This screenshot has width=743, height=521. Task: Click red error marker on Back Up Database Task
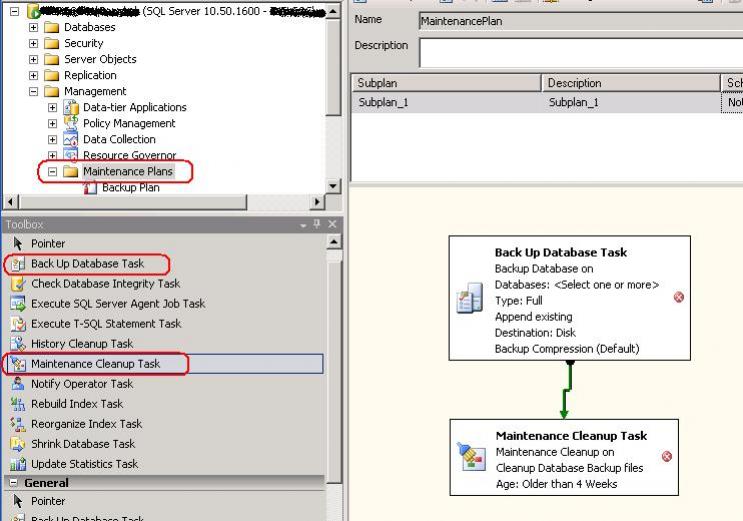[679, 297]
